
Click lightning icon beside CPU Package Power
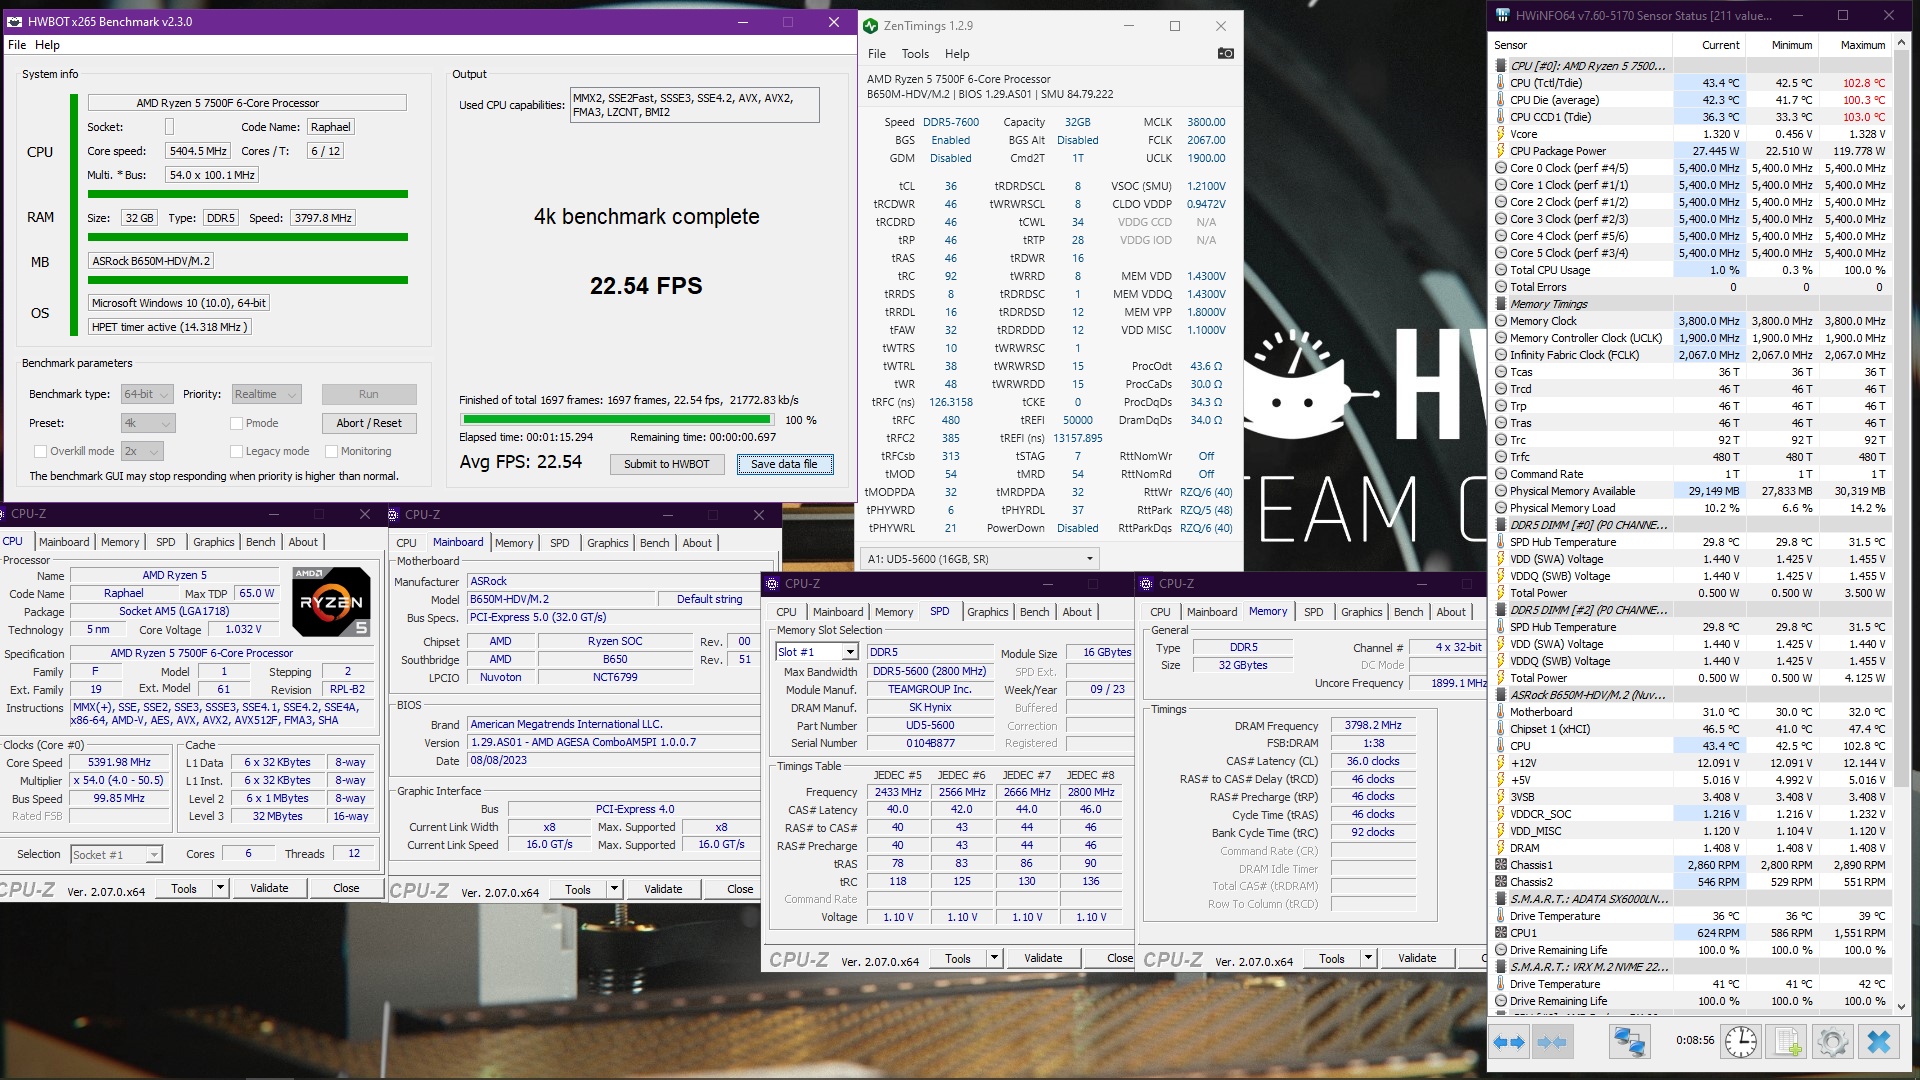1501,151
